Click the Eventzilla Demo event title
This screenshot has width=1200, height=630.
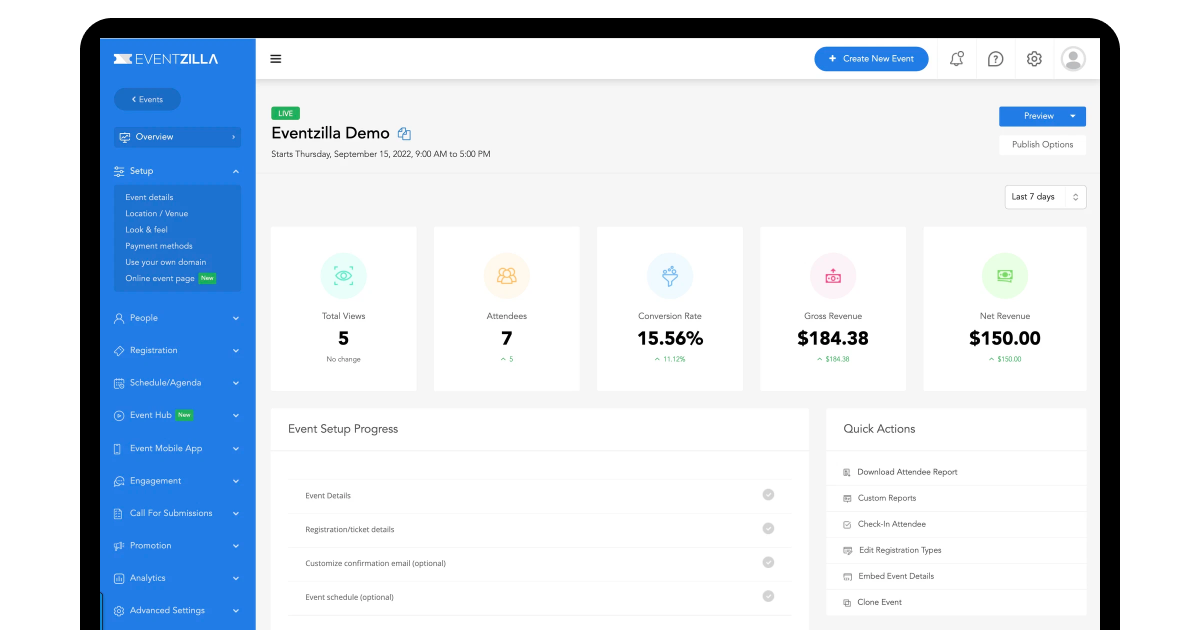[x=331, y=133]
